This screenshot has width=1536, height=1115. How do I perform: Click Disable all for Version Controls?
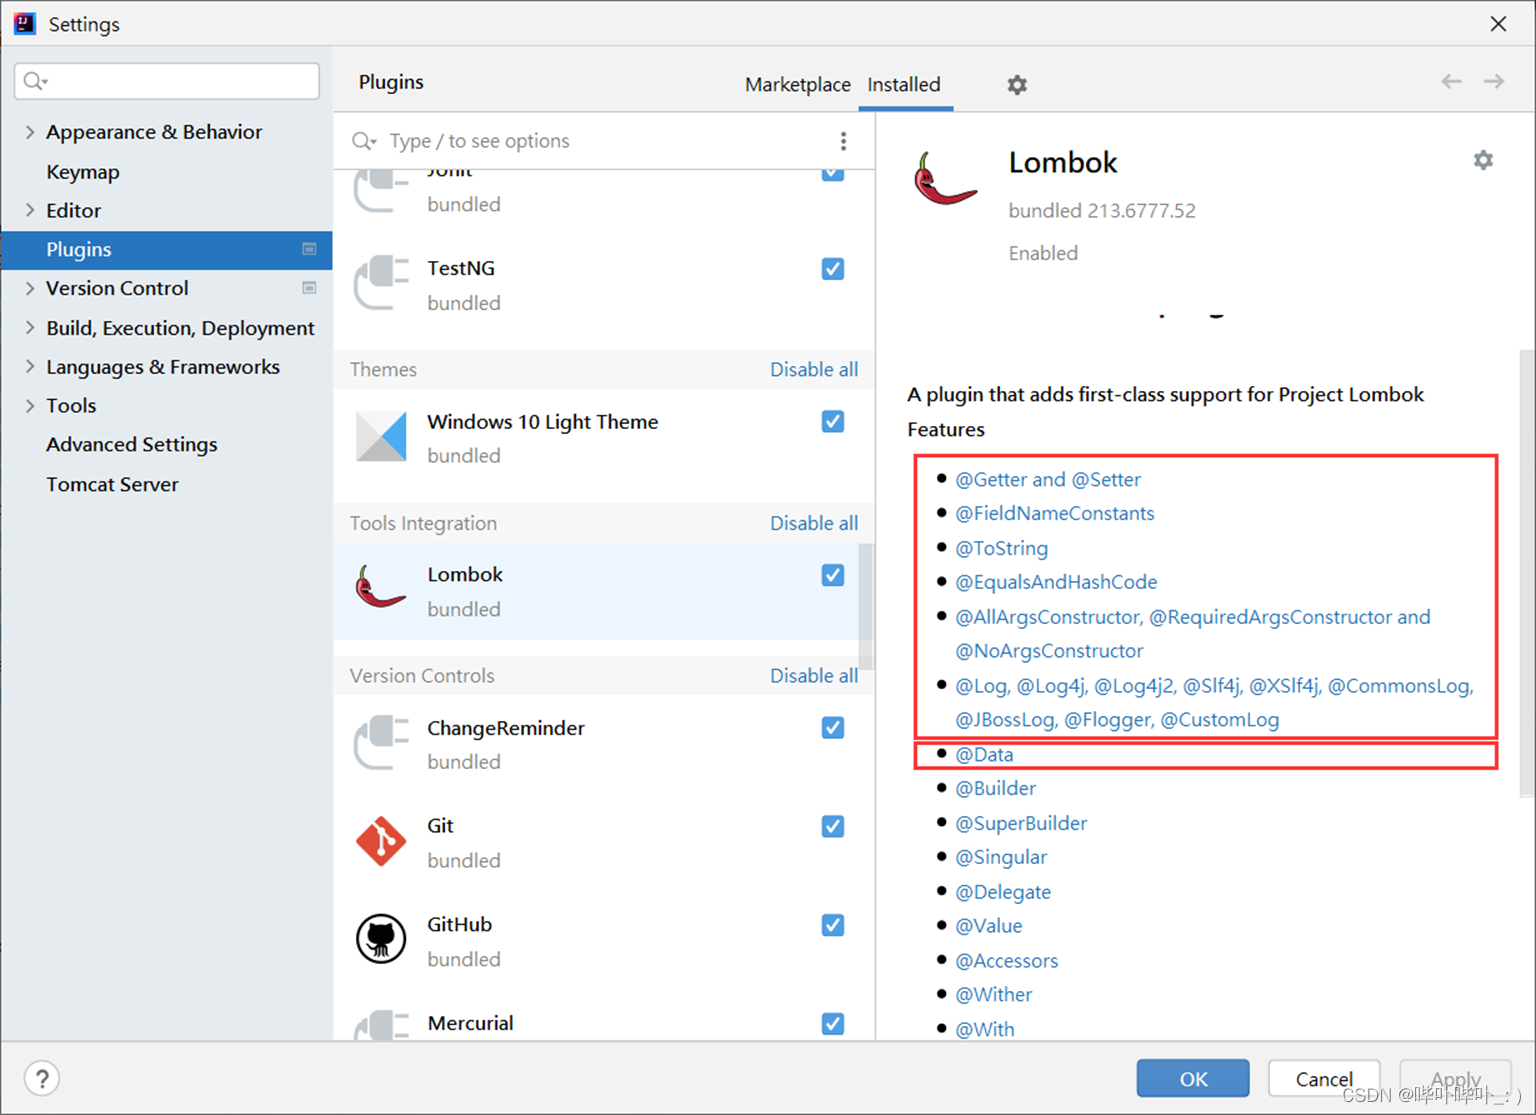pyautogui.click(x=814, y=676)
